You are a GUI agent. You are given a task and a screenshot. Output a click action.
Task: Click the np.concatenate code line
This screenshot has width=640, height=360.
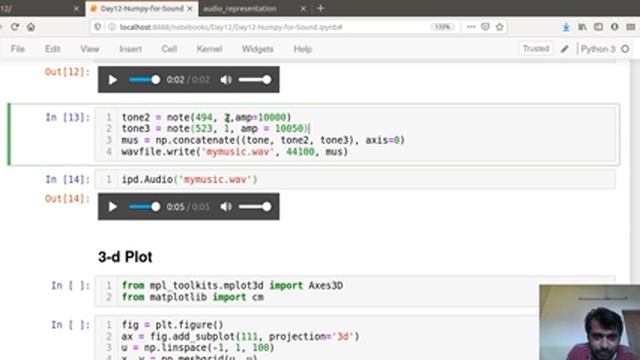263,140
